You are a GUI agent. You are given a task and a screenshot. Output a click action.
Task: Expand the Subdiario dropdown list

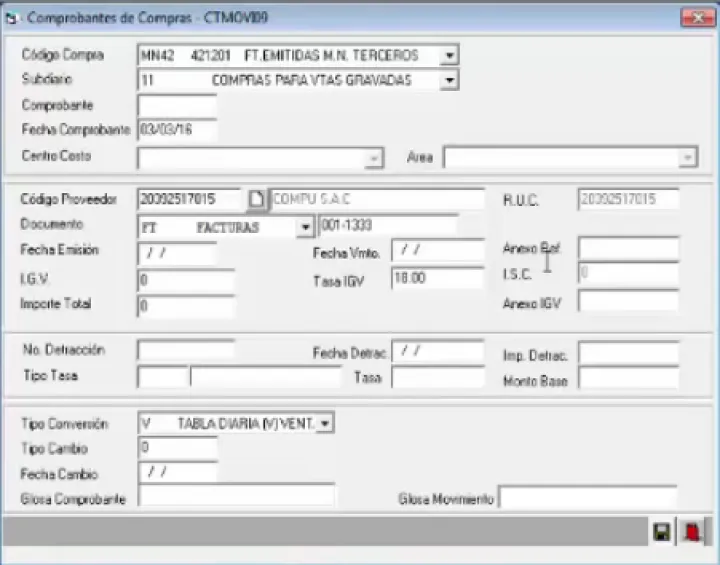pyautogui.click(x=449, y=80)
